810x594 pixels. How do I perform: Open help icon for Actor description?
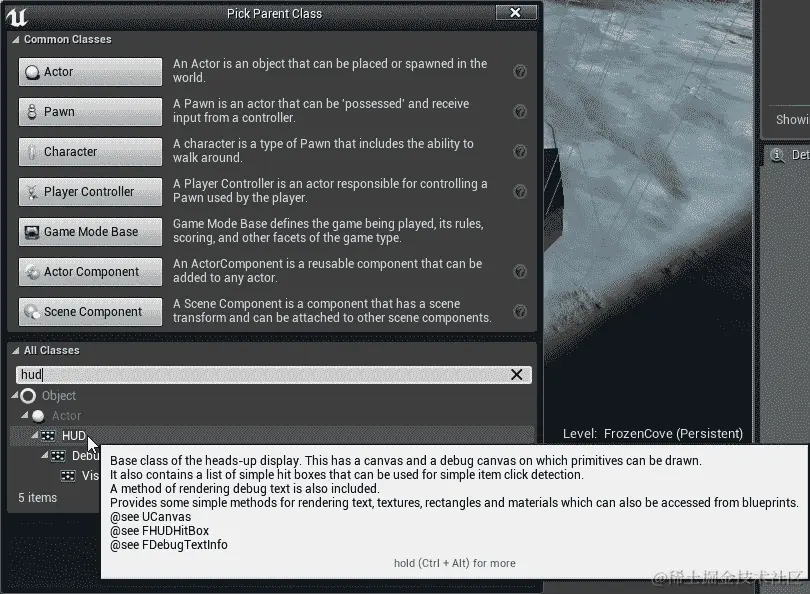click(520, 71)
